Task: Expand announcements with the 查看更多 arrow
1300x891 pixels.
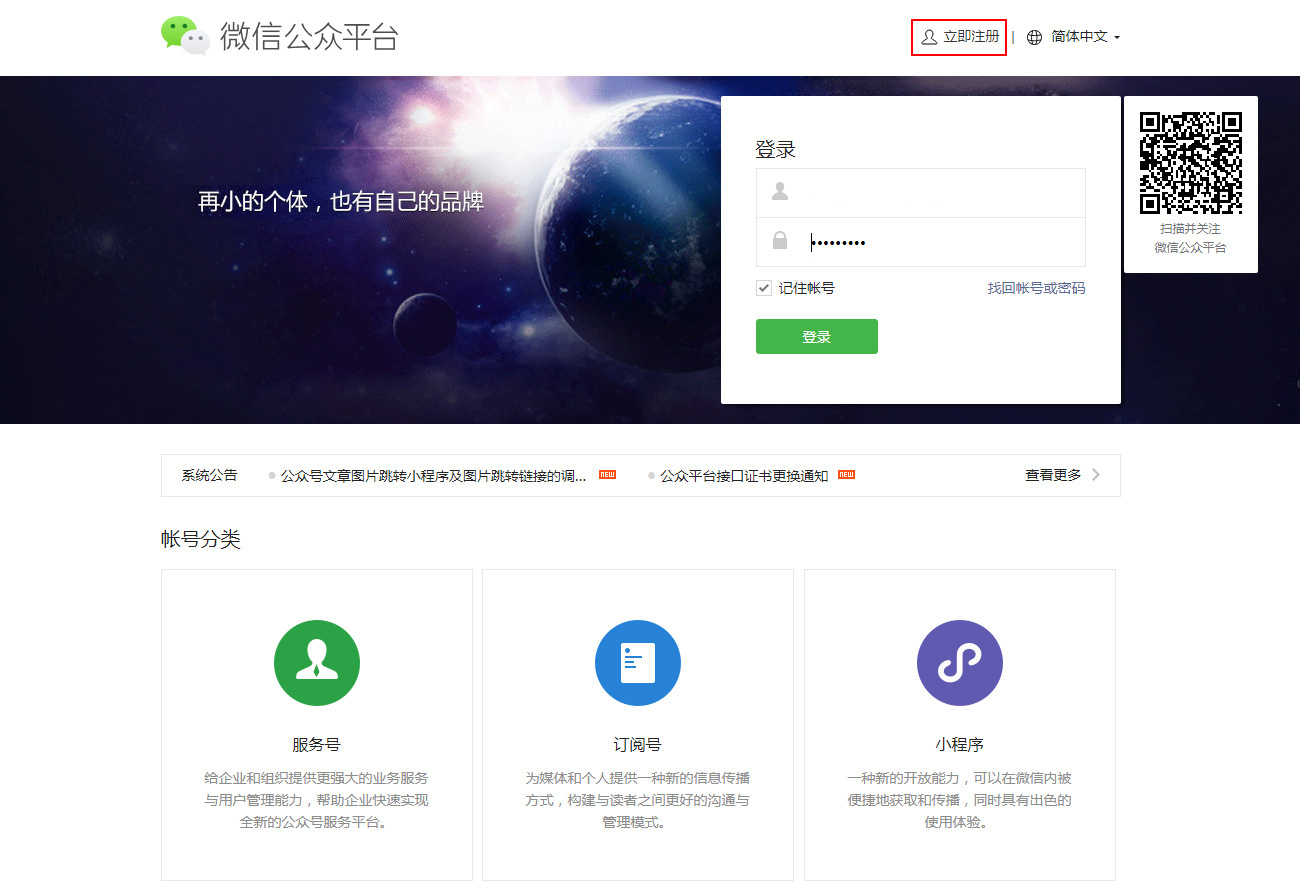Action: click(1096, 475)
